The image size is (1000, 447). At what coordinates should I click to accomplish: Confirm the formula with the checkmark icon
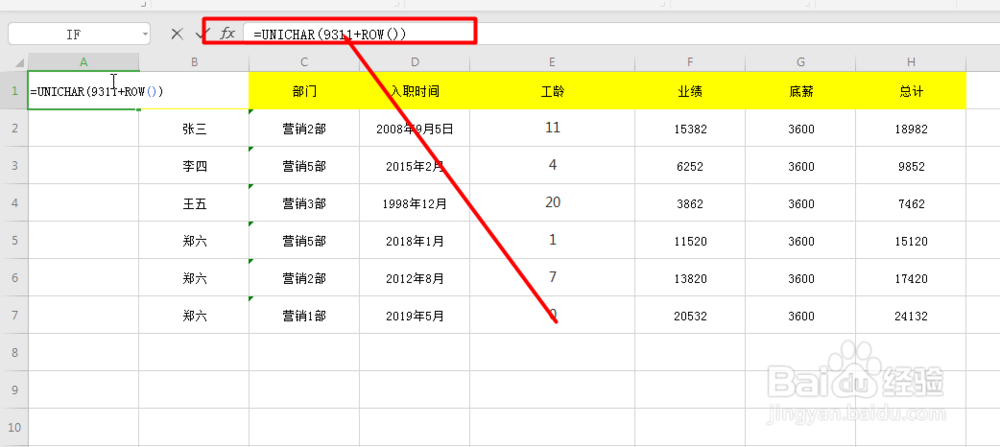pos(202,34)
